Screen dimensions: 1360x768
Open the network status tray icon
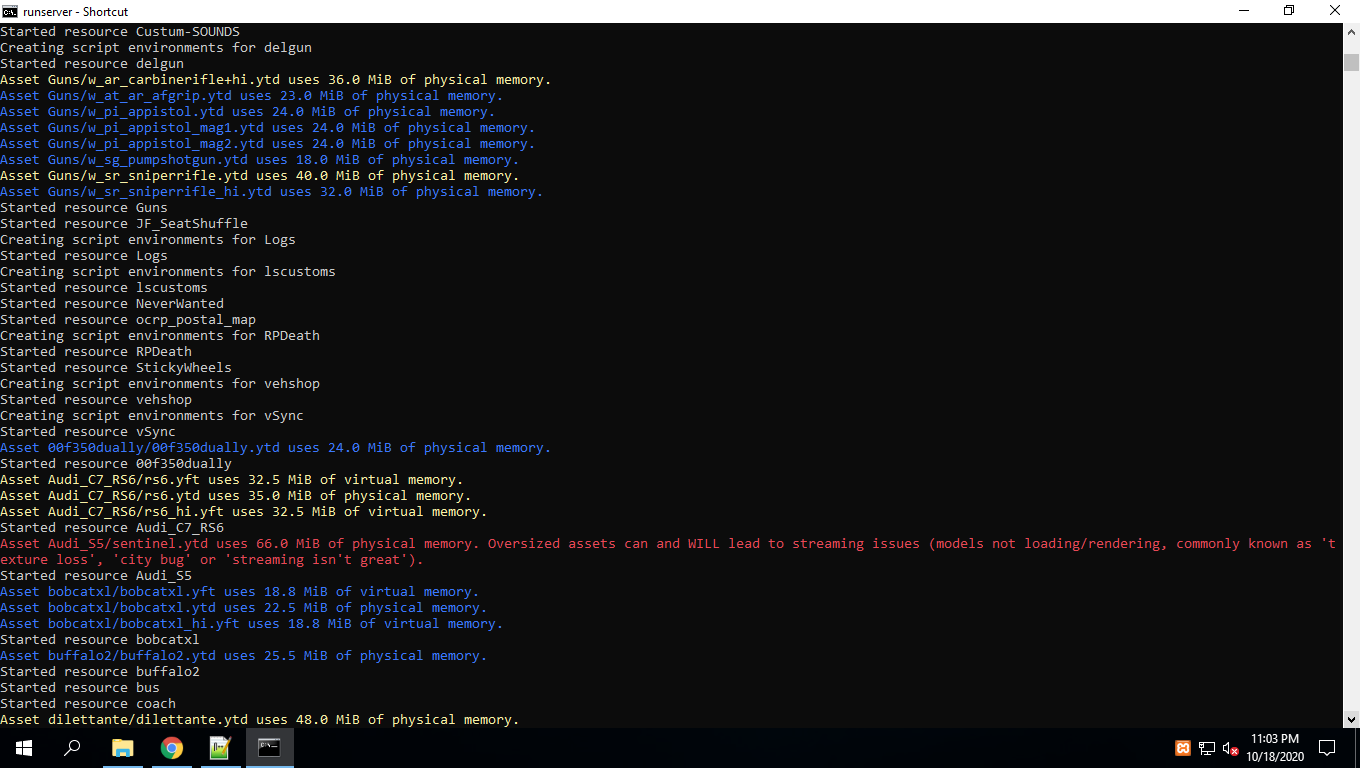(x=1207, y=748)
